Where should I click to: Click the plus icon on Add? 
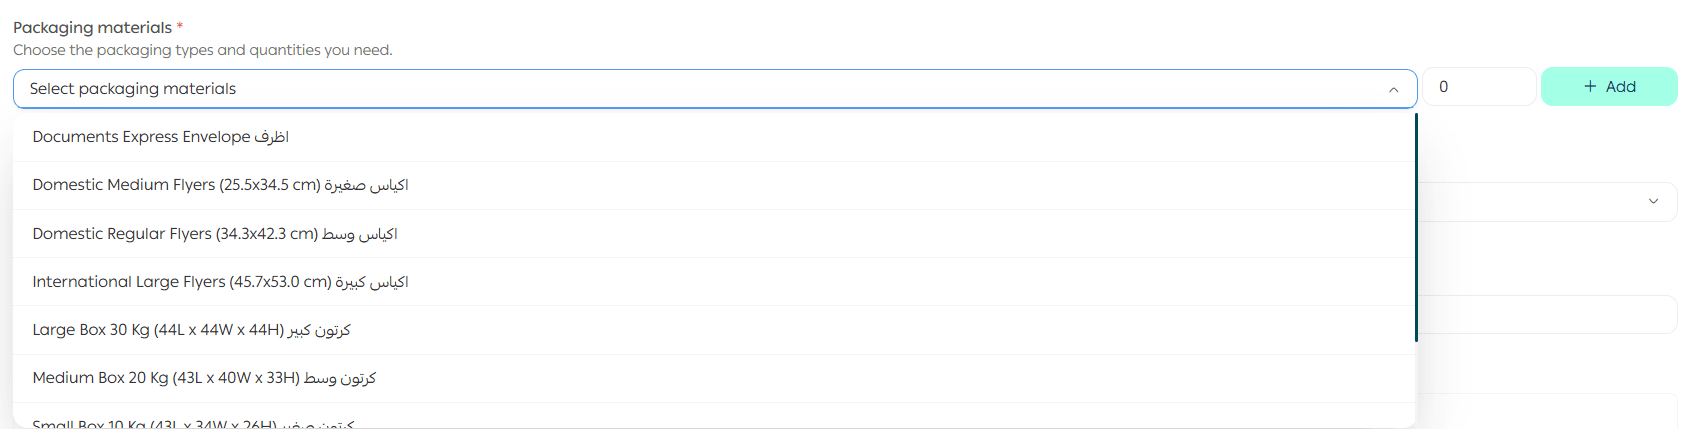point(1590,87)
